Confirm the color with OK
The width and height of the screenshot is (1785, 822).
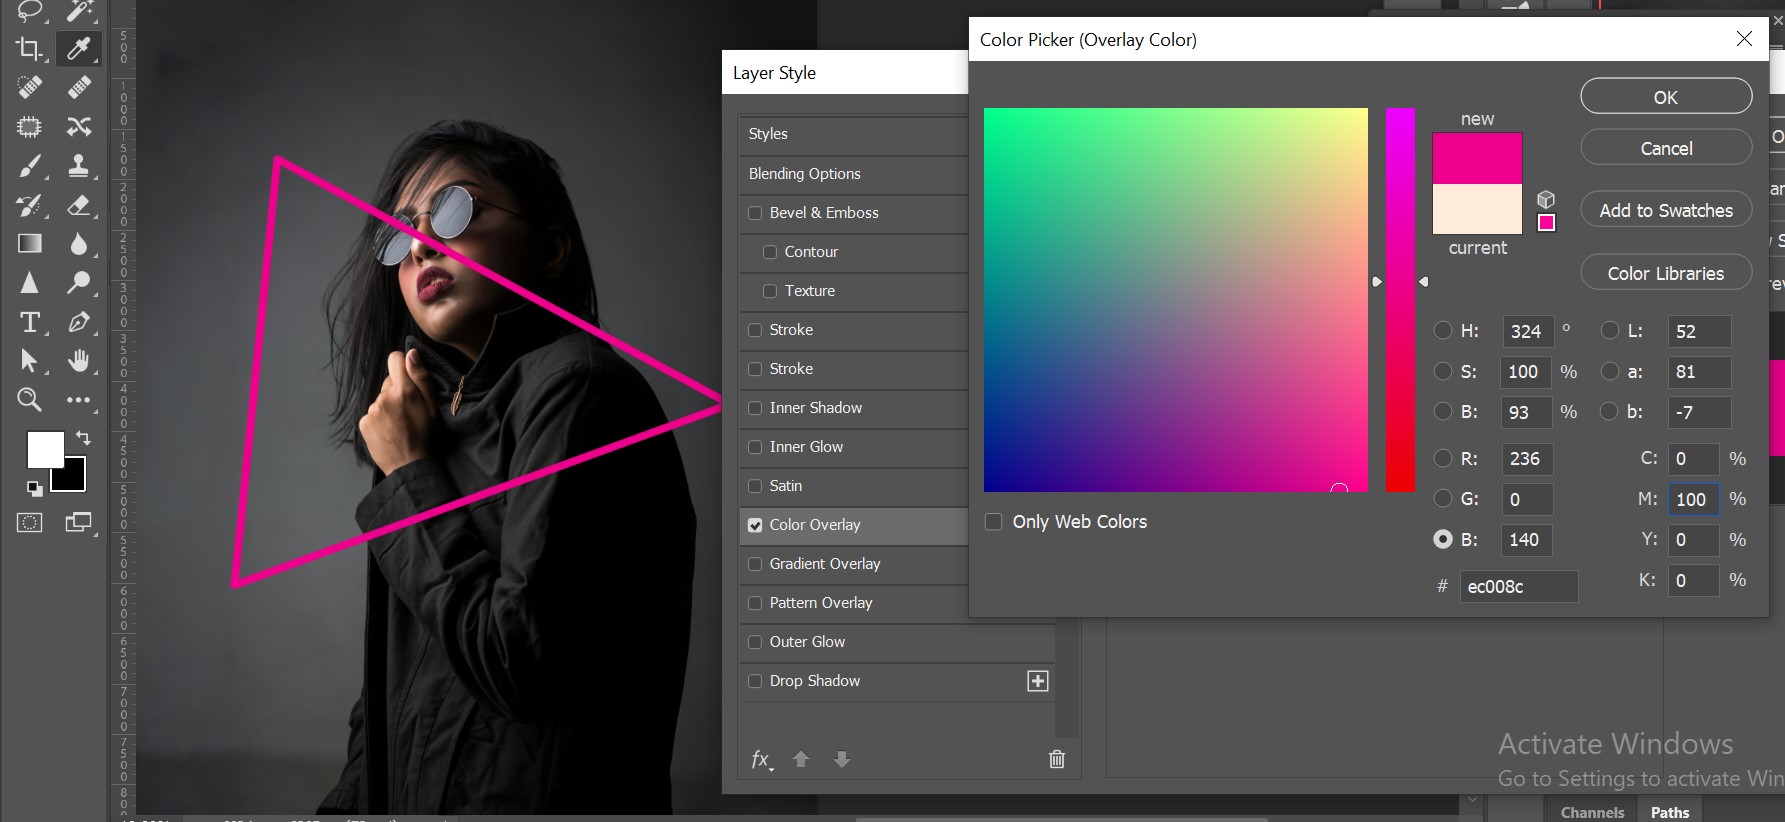pos(1666,97)
